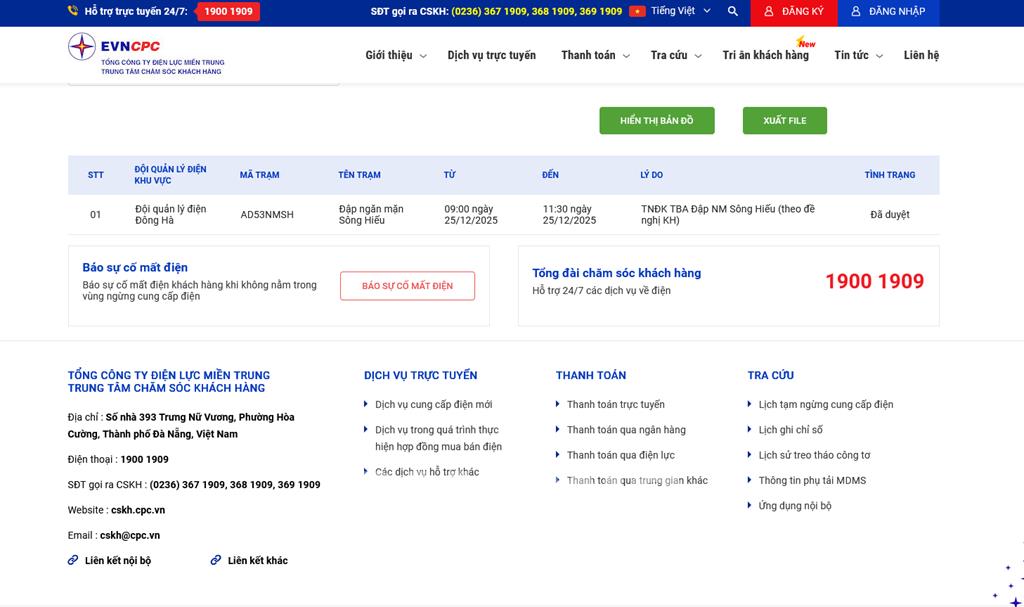1024x607 pixels.
Task: Click the Vietnam flag language icon
Action: coord(637,12)
